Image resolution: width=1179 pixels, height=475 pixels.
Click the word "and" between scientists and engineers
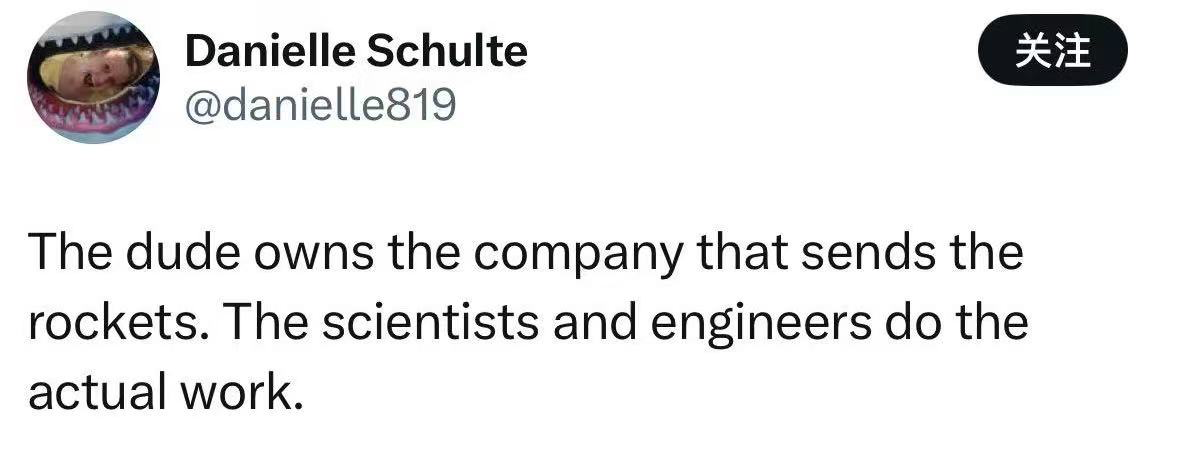[x=526, y=324]
